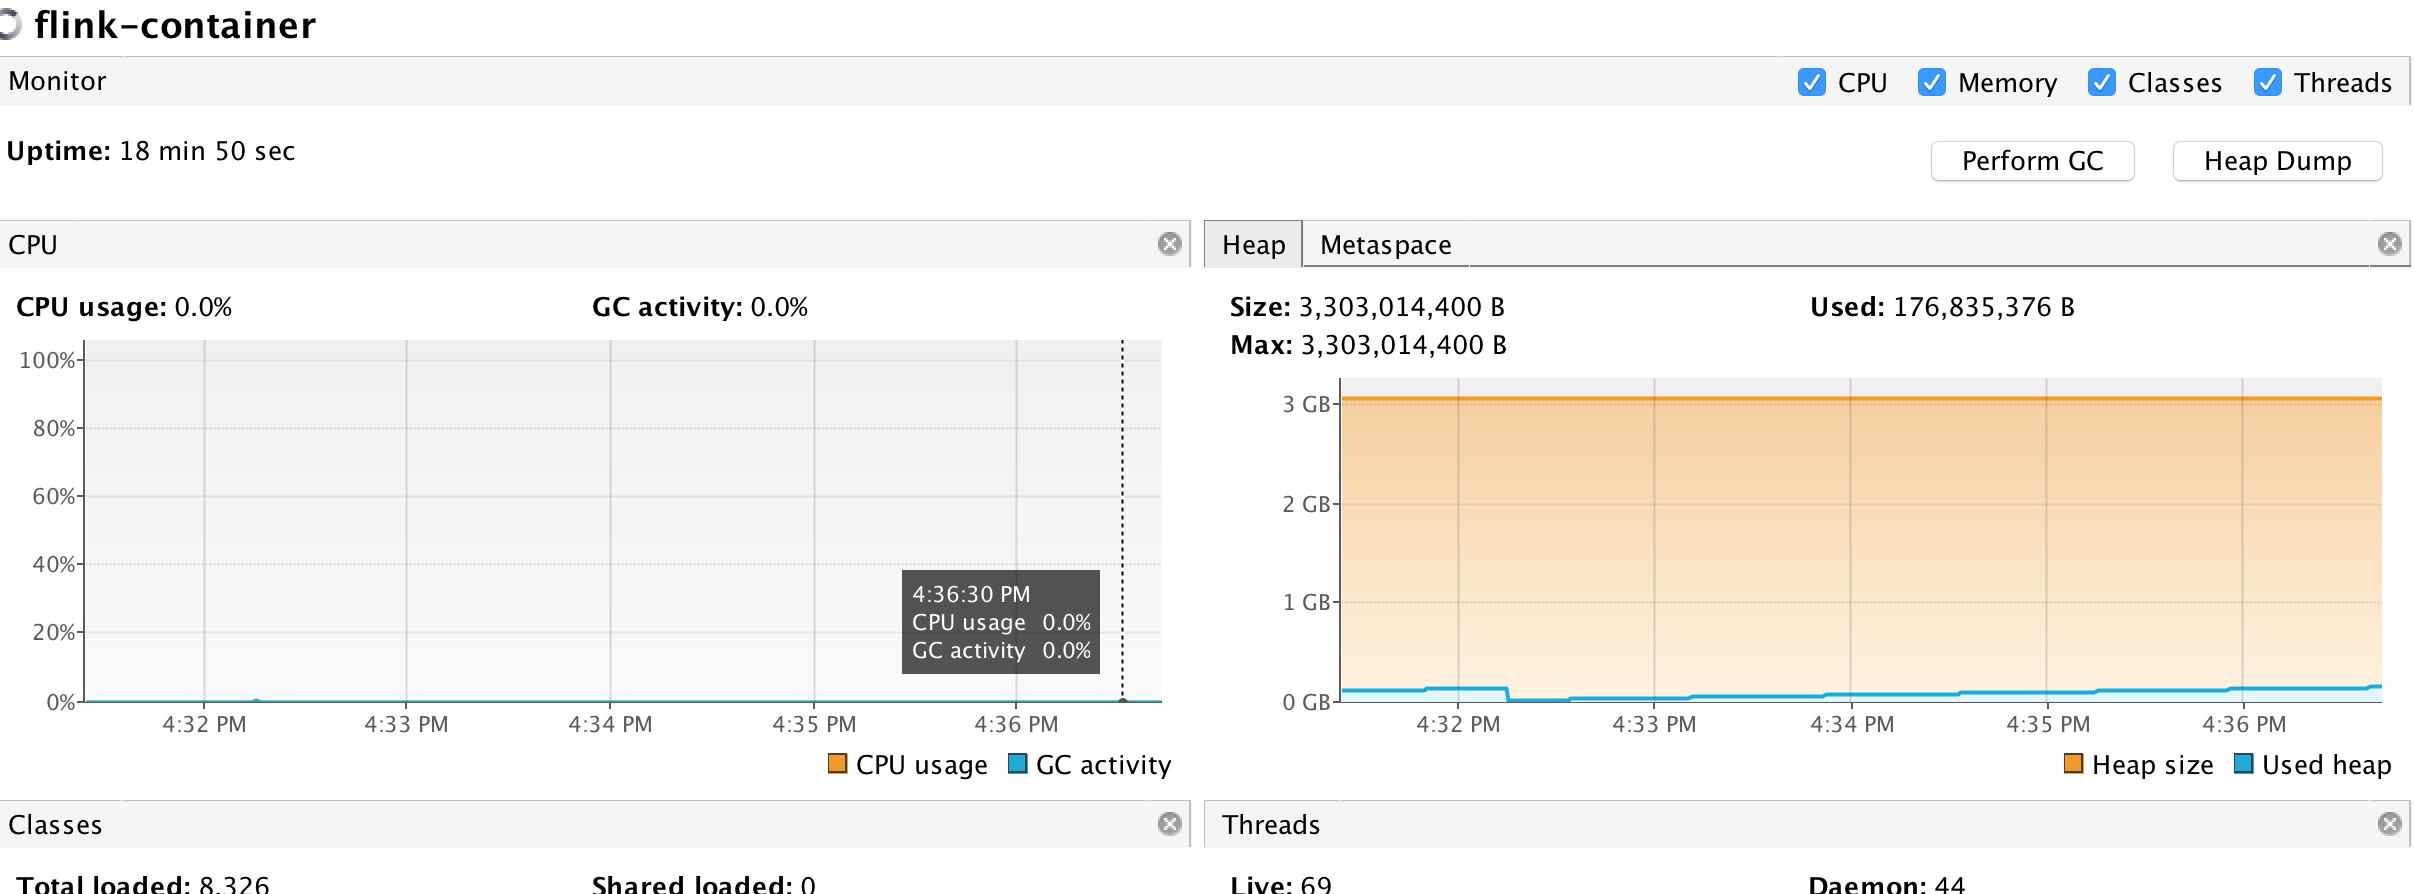Image resolution: width=2414 pixels, height=894 pixels.
Task: Close the Threads panel
Action: tap(2389, 824)
